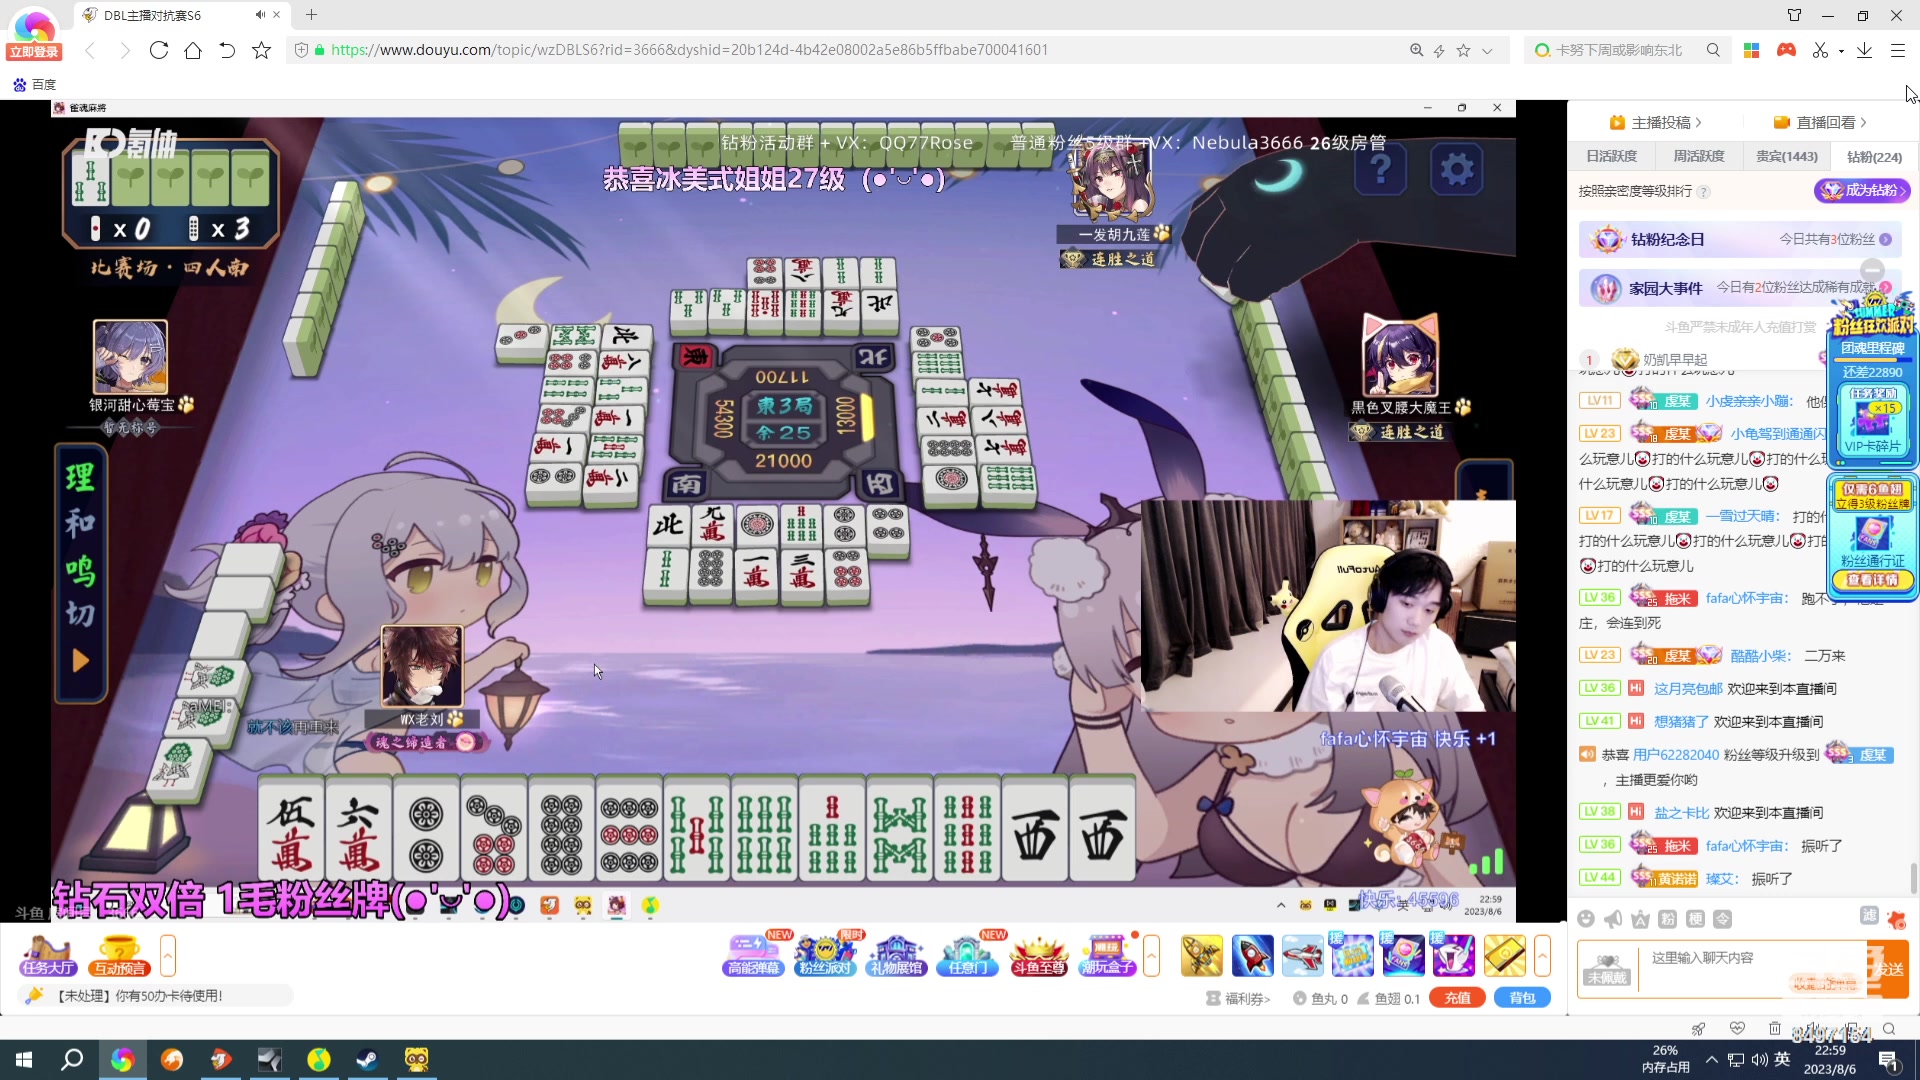Open game settings gear icon
This screenshot has height=1080, width=1920.
pyautogui.click(x=1456, y=169)
